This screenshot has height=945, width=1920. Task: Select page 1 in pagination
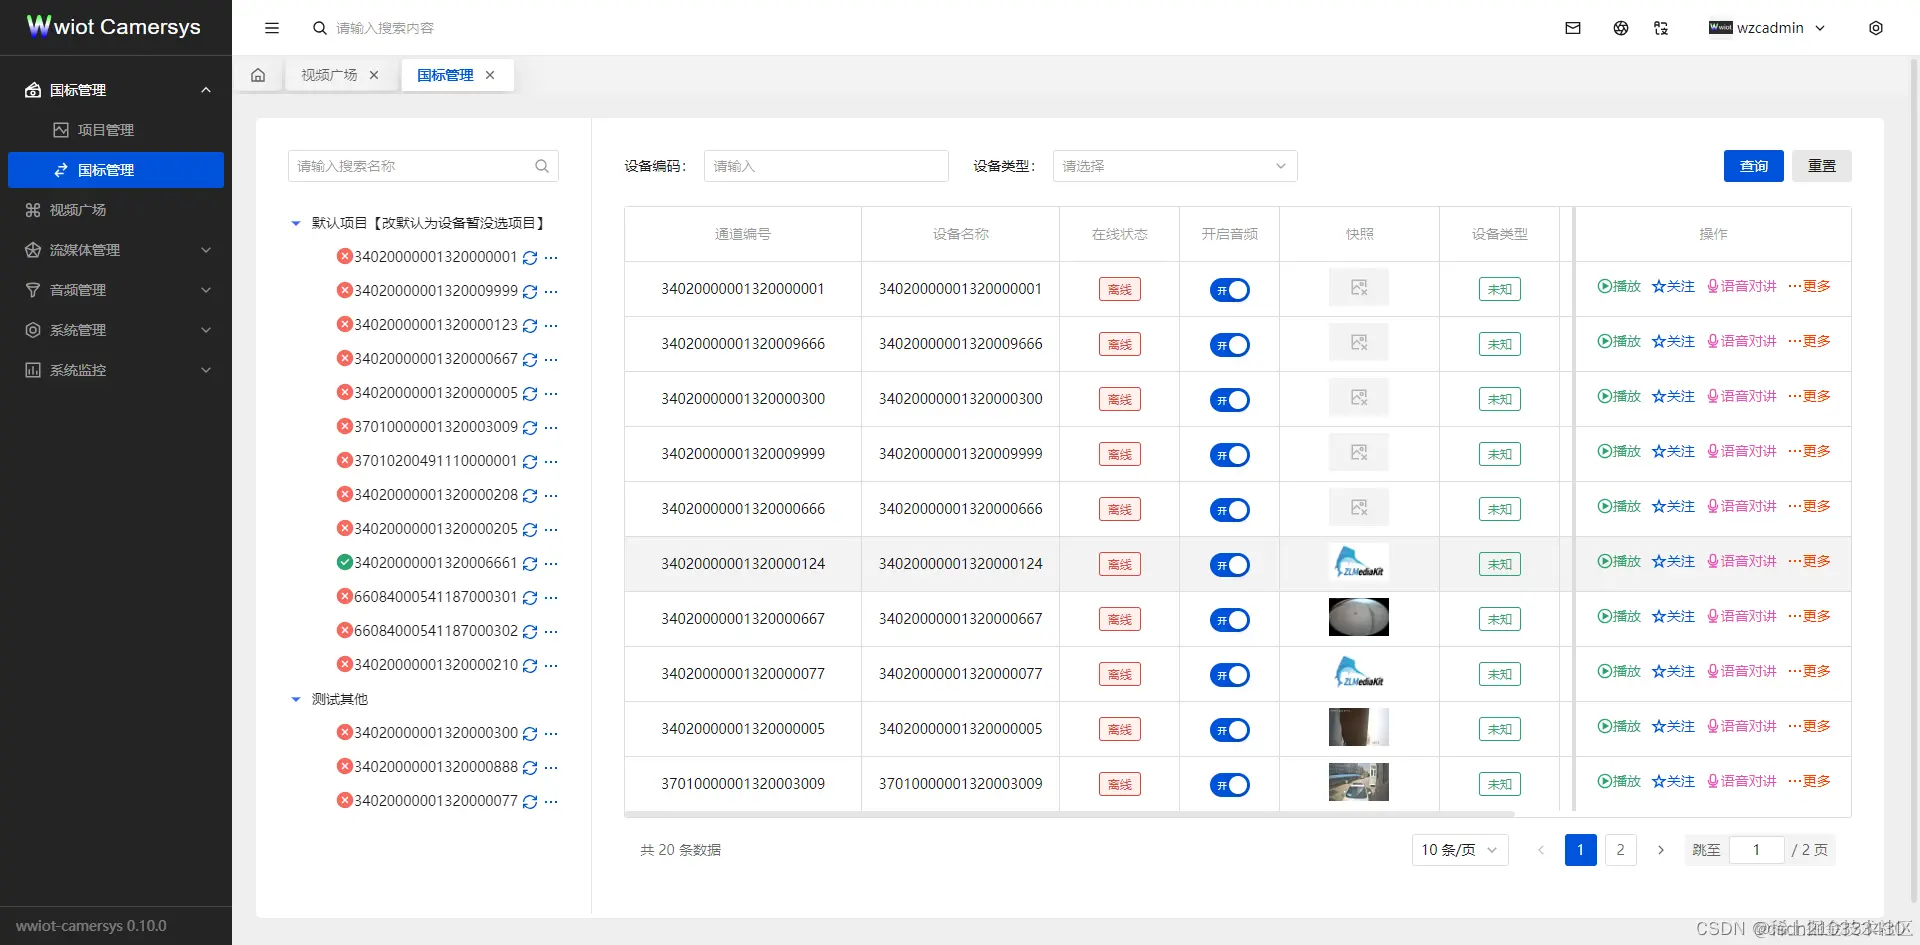click(x=1581, y=850)
